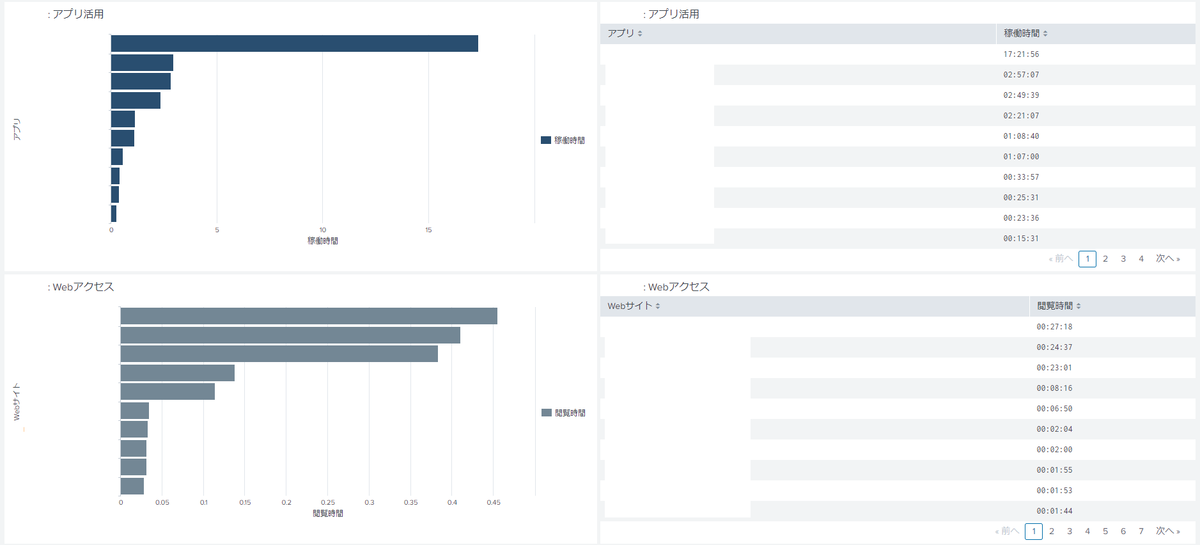This screenshot has width=1200, height=545.
Task: Select the 00:15:31 time cell
Action: [1021, 238]
